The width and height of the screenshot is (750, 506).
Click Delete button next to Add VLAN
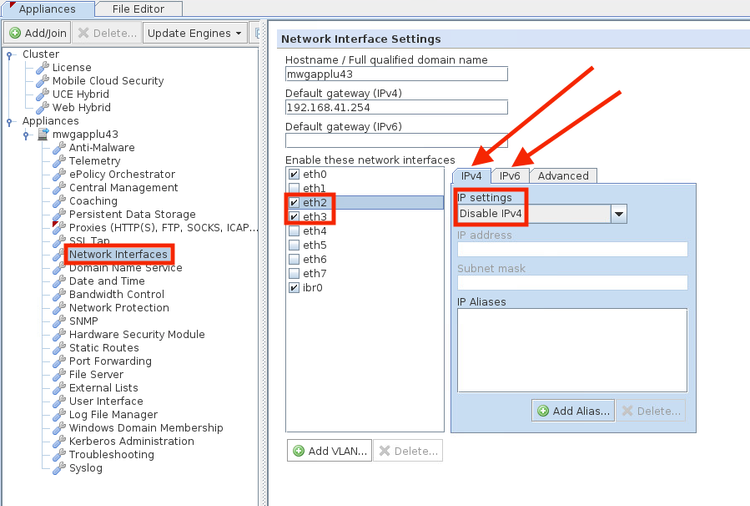[408, 451]
